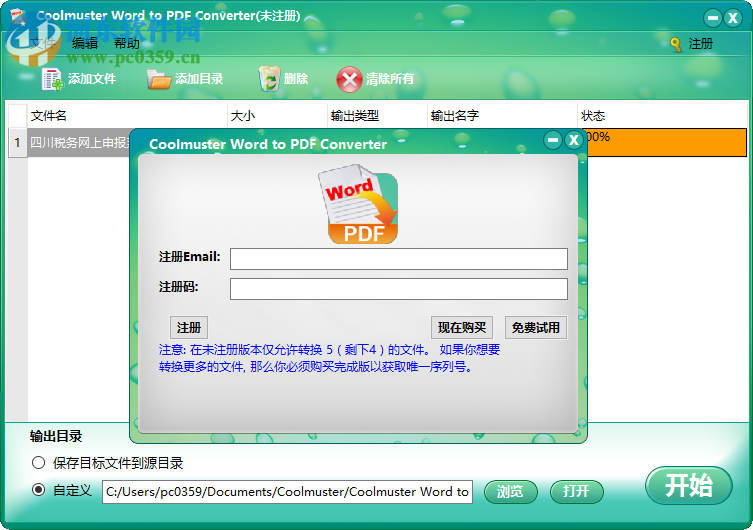Click the large 开始 (Start) button
This screenshot has width=753, height=530.
pos(689,485)
